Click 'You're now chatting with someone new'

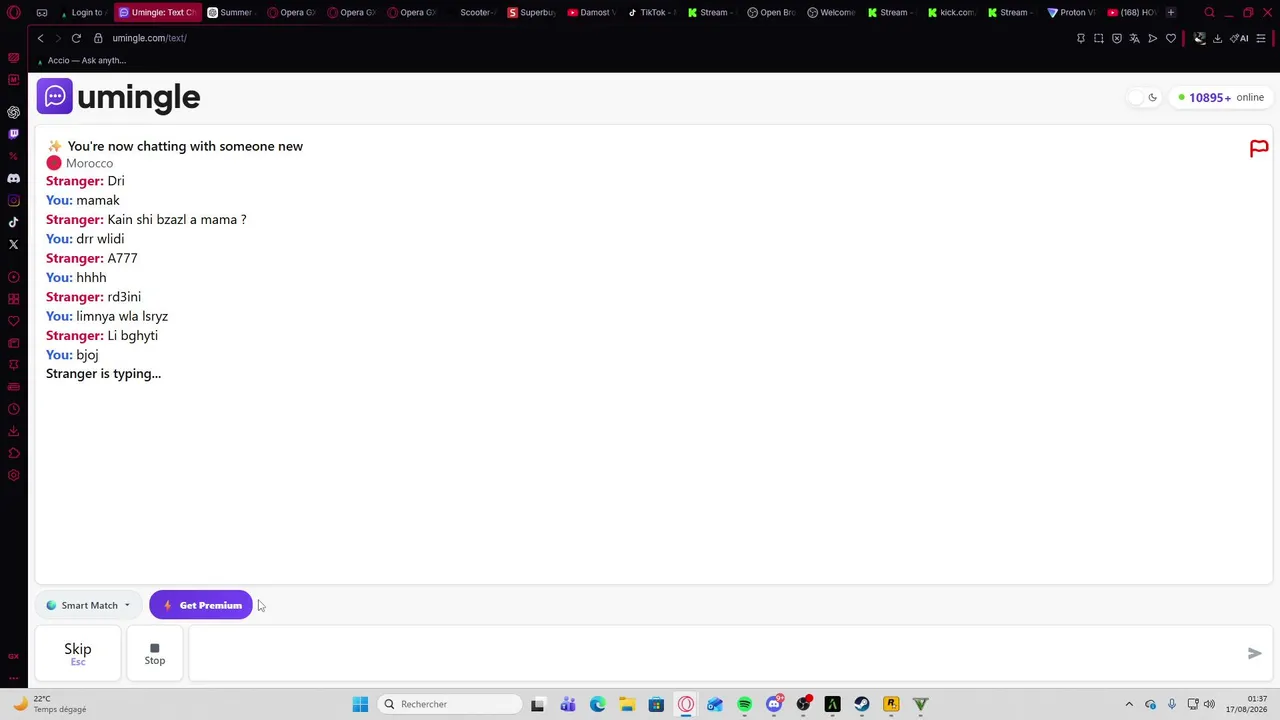pos(185,146)
